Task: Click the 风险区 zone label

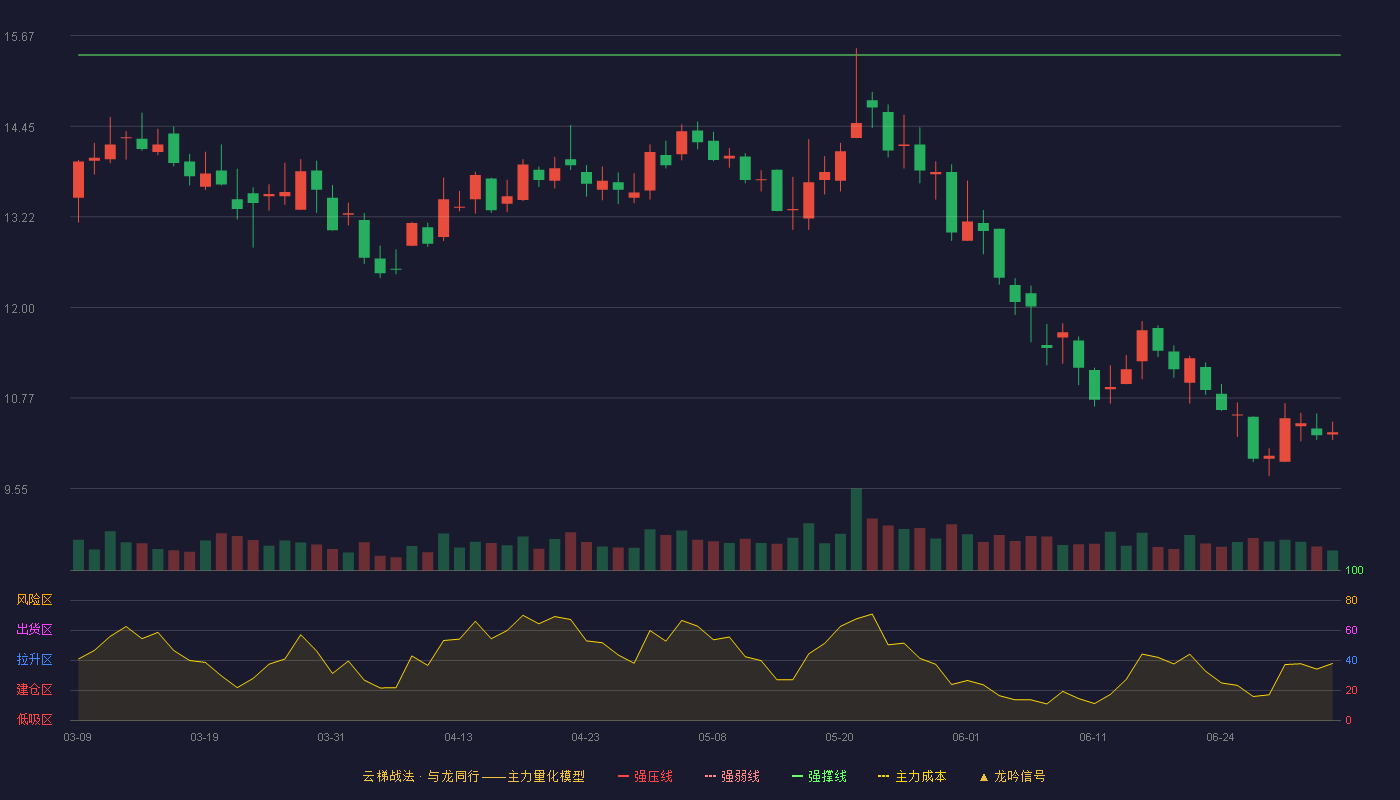Action: coord(34,600)
